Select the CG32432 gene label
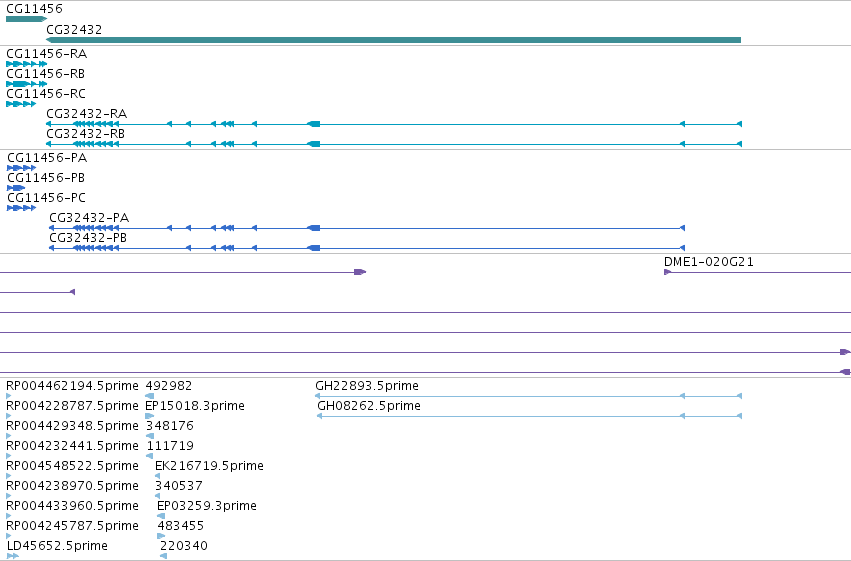The image size is (851, 561). (x=74, y=29)
